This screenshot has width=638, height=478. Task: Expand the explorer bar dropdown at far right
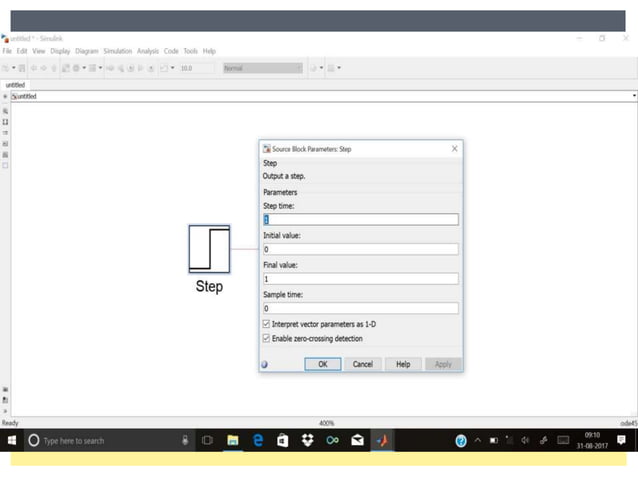pos(634,96)
